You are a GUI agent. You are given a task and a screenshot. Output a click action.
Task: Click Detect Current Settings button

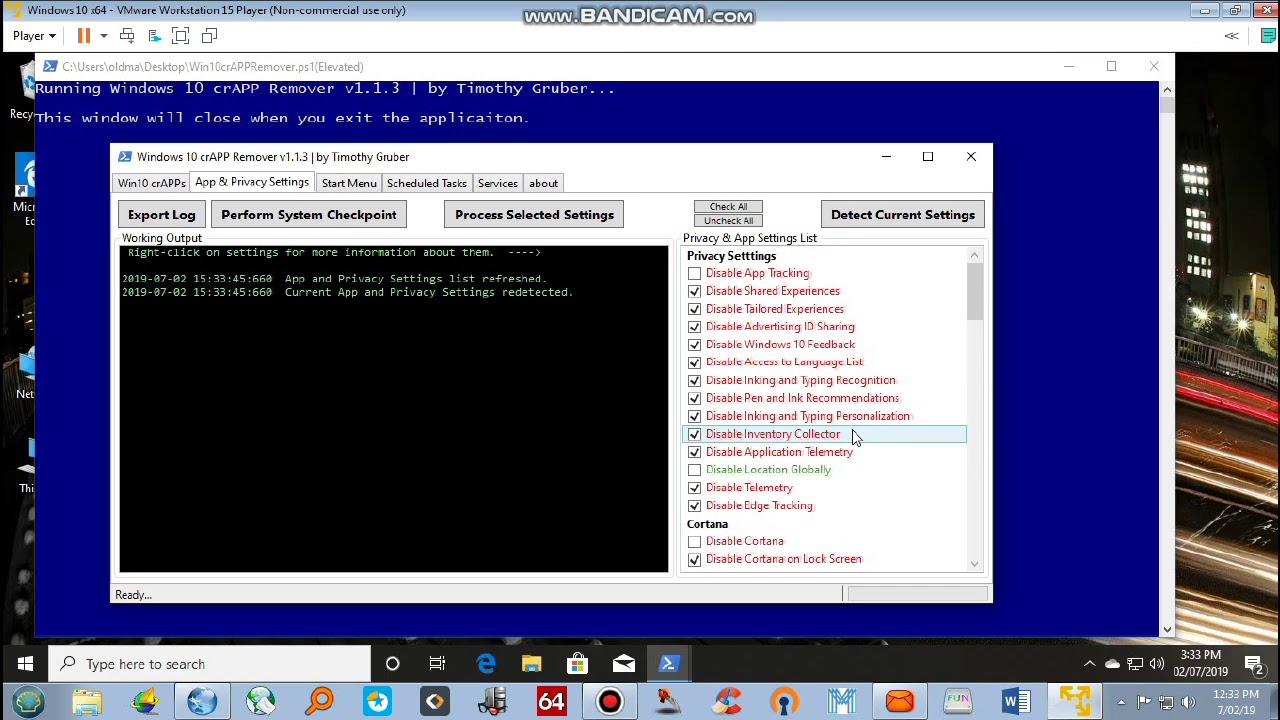[903, 215]
